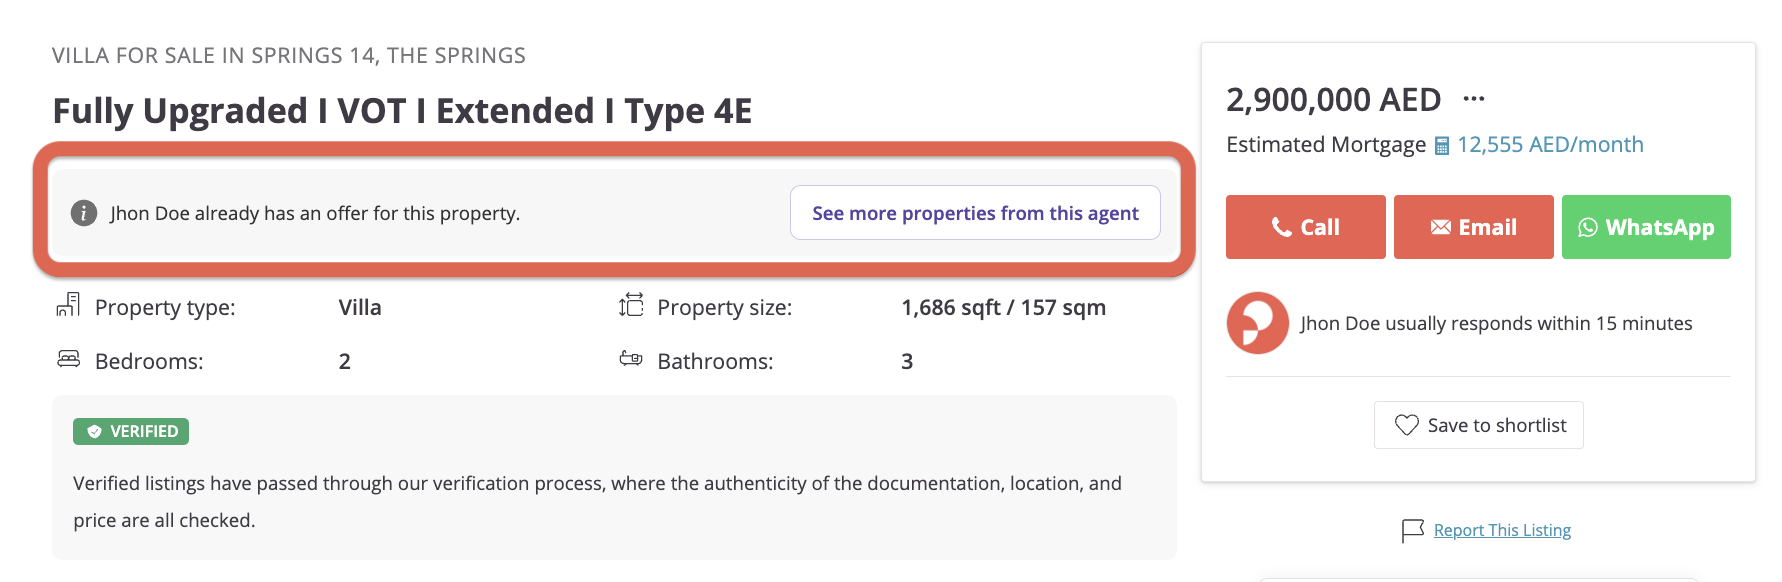Screen dimensions: 1782x582
Task: Save this listing to shortlist
Action: [x=1478, y=425]
